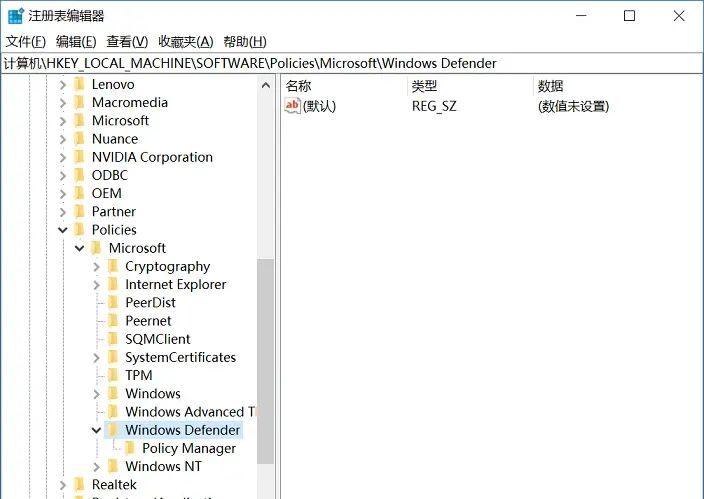This screenshot has width=704, height=499.
Task: Expand the top-level Microsoft key under SOFTWARE
Action: 63,121
